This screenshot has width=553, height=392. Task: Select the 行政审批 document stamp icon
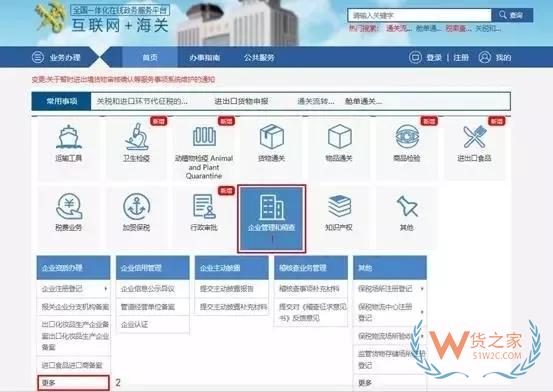pyautogui.click(x=204, y=206)
